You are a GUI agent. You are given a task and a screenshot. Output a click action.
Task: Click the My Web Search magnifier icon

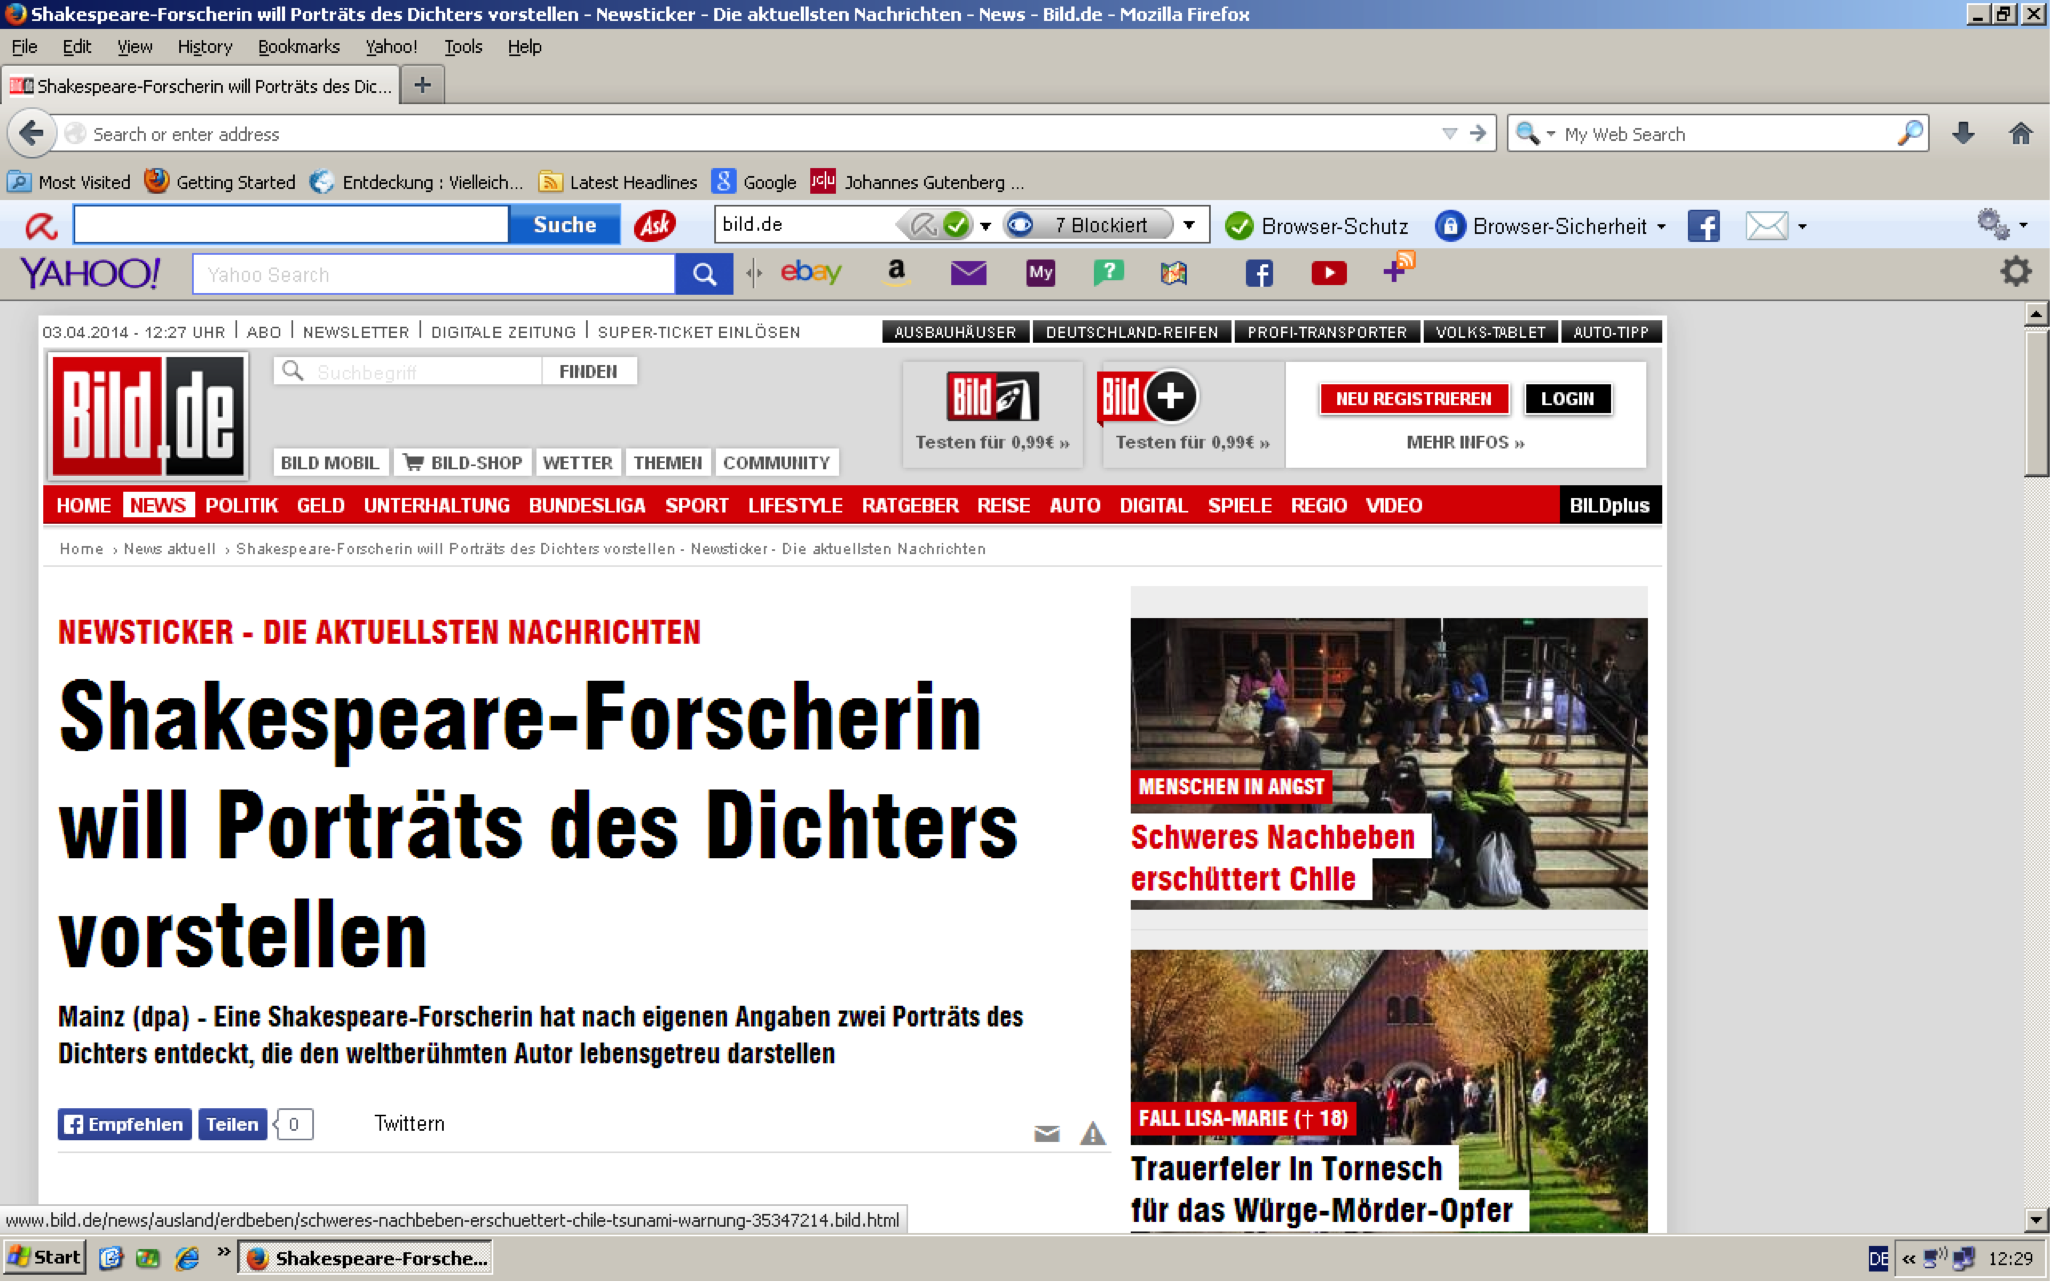pyautogui.click(x=1910, y=133)
